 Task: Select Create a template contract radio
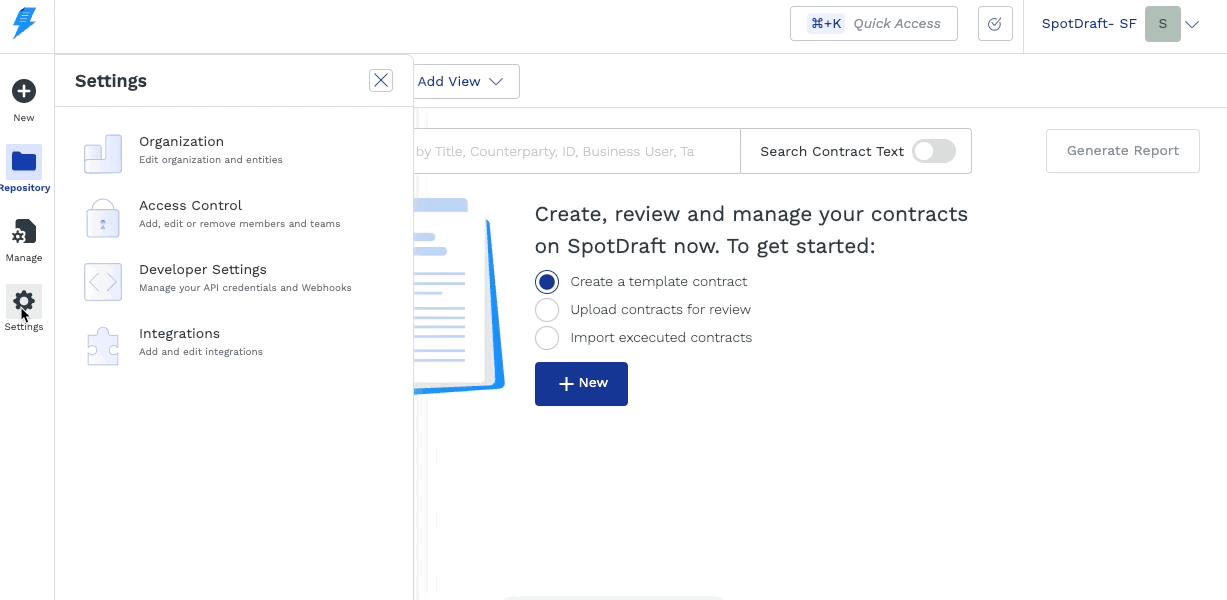(547, 282)
